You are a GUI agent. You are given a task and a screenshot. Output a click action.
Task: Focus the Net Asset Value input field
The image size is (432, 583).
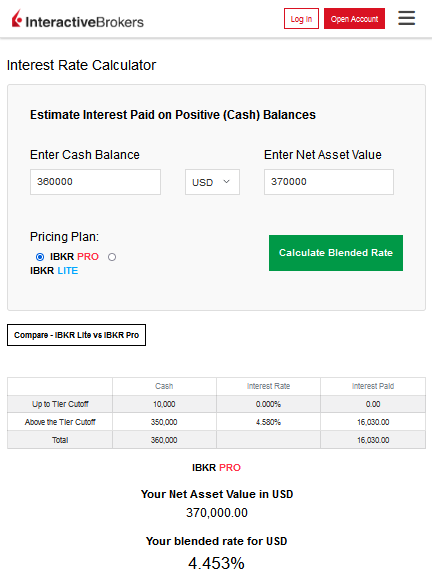329,182
